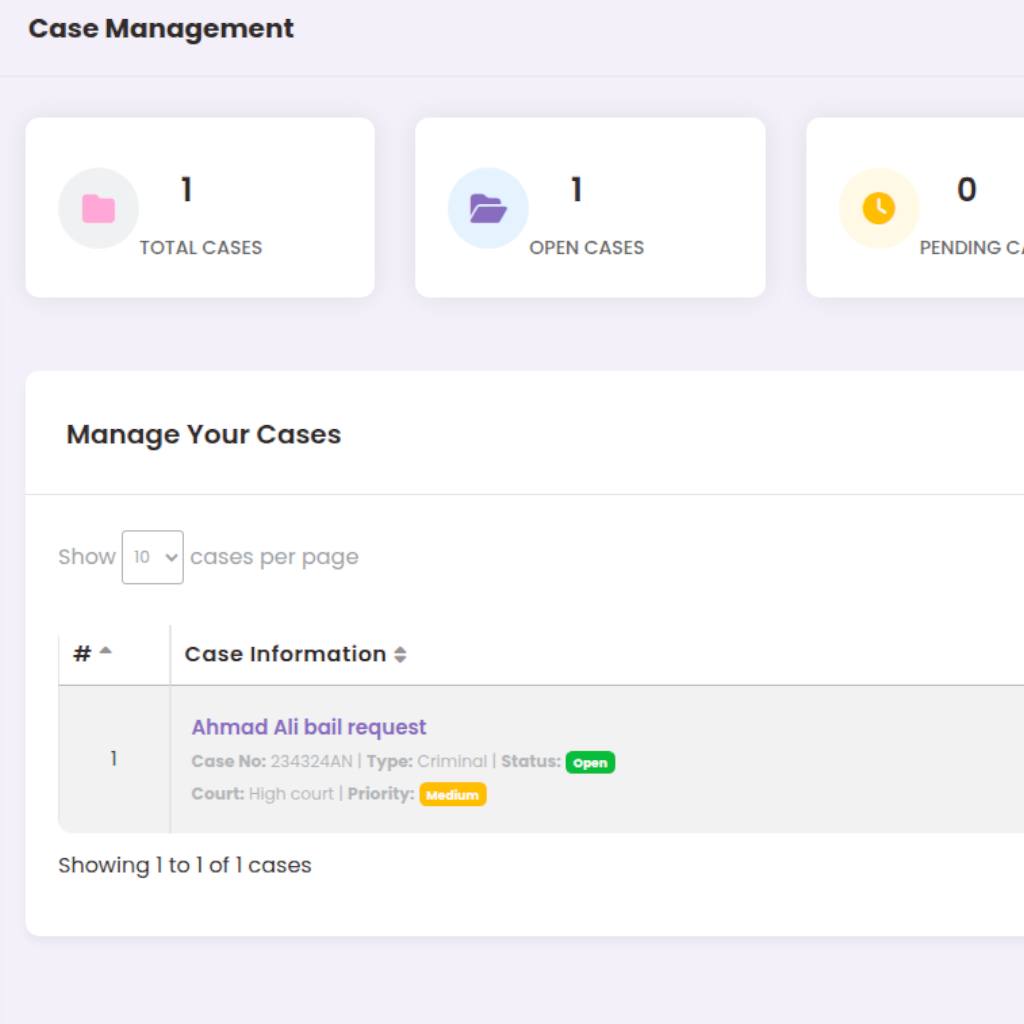
Task: Select the Open Cases stat card label
Action: pyautogui.click(x=586, y=248)
